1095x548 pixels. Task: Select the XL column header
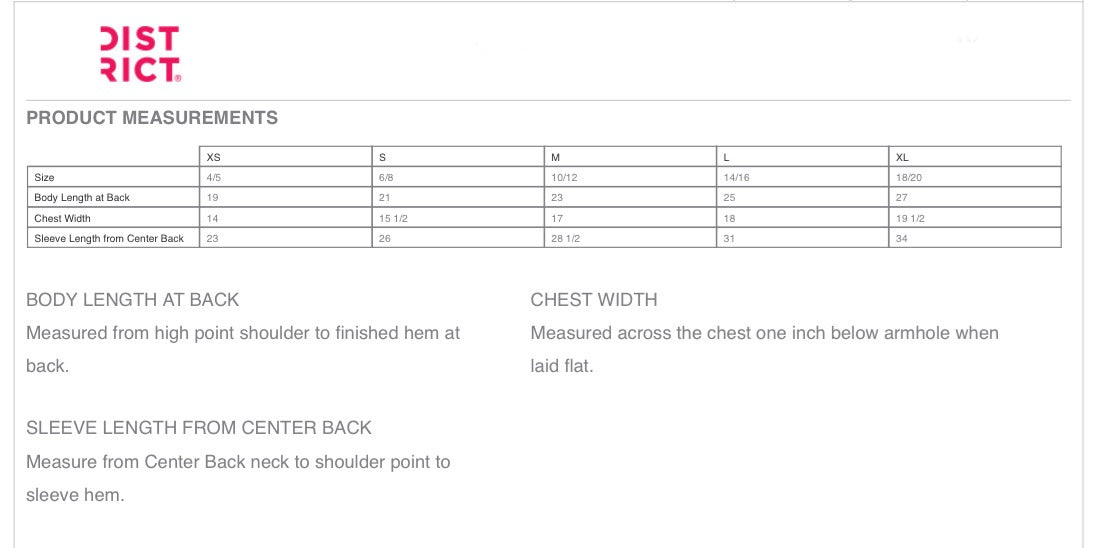click(x=903, y=157)
